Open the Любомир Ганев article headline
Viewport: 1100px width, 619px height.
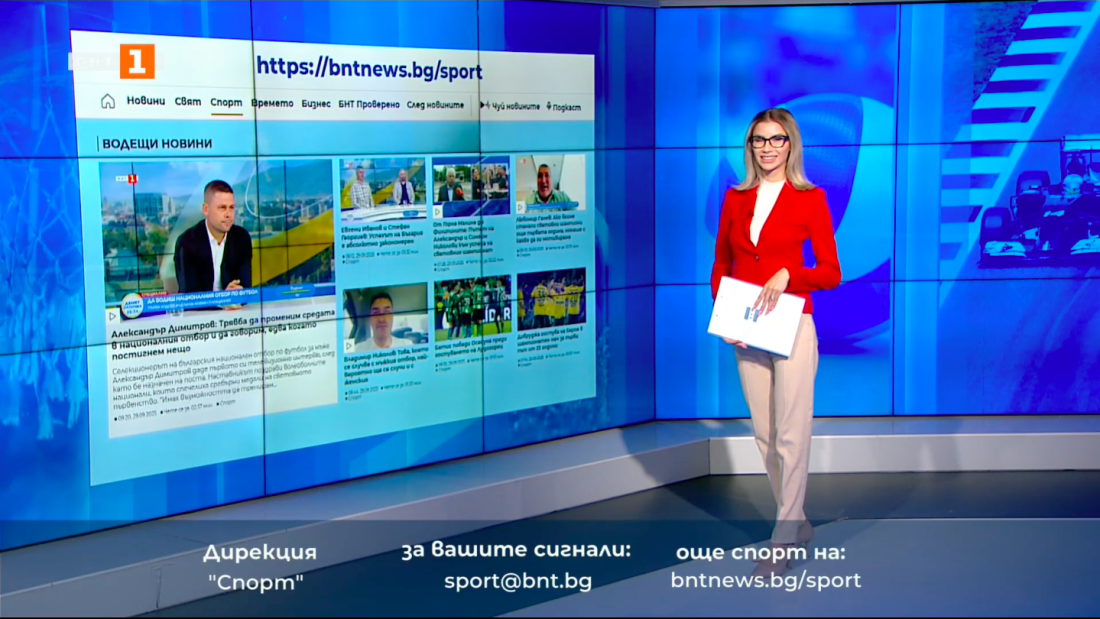[x=551, y=230]
